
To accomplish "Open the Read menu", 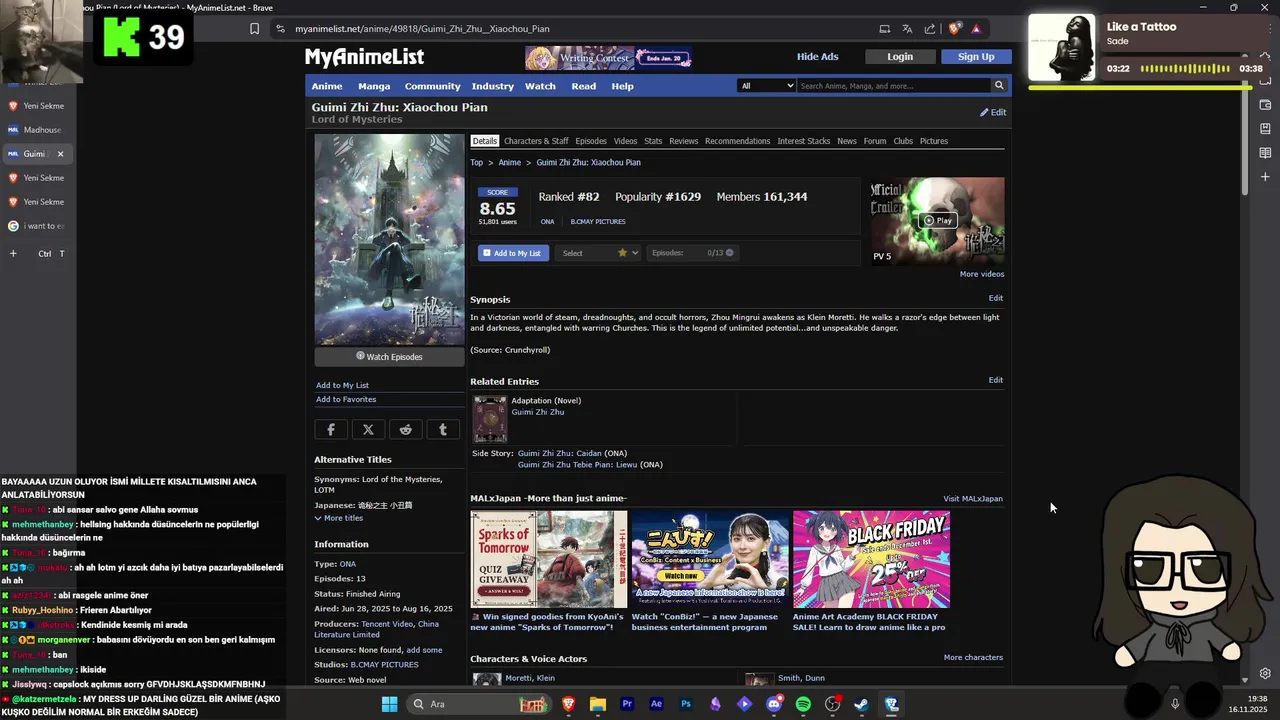I will 583,86.
